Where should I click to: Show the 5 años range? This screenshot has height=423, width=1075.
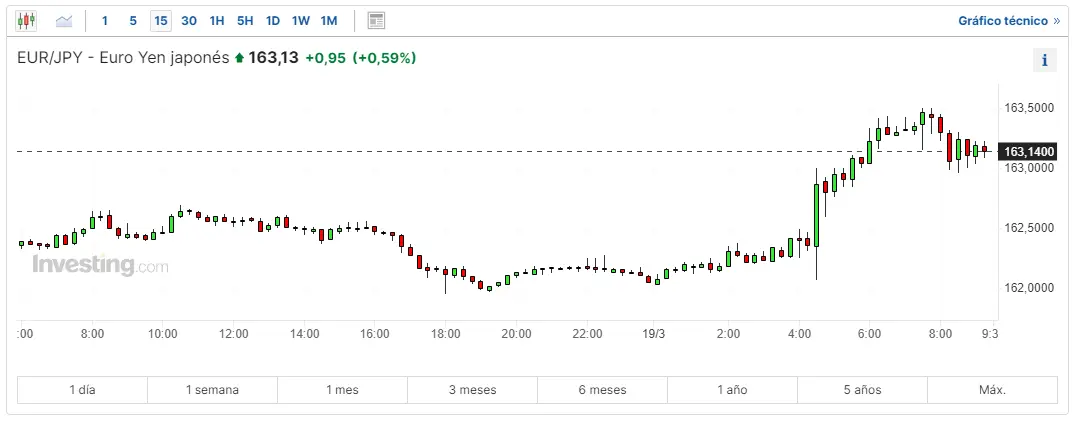(862, 390)
